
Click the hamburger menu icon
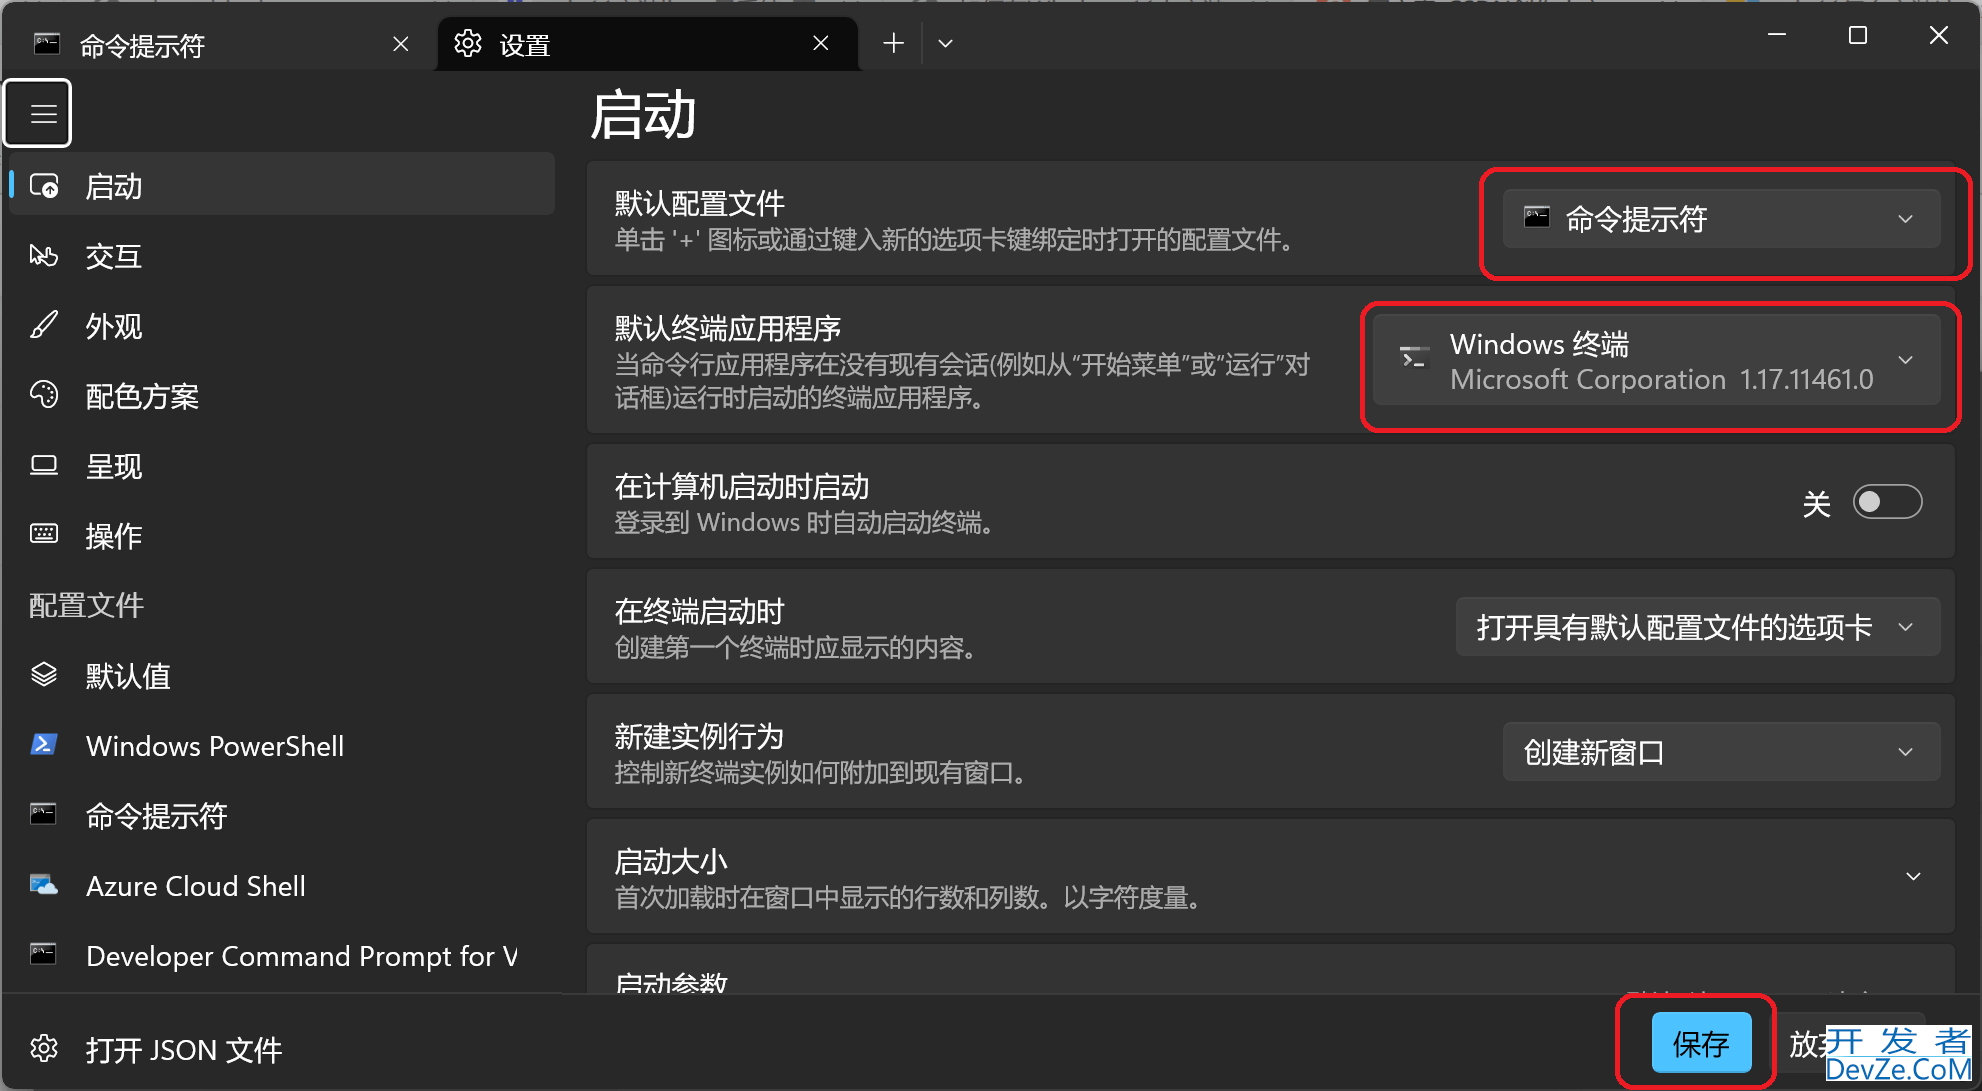tap(38, 114)
